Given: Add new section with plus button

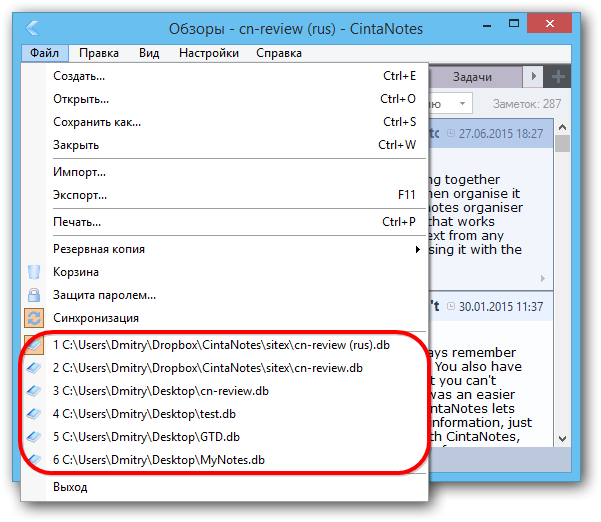Looking at the screenshot, I should 558,77.
